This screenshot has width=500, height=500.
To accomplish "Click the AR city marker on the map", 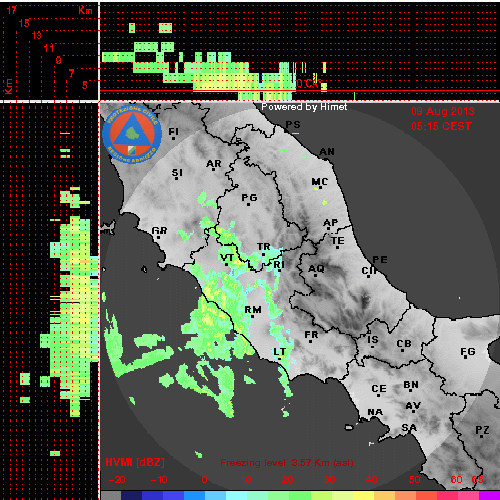I will point(214,164).
